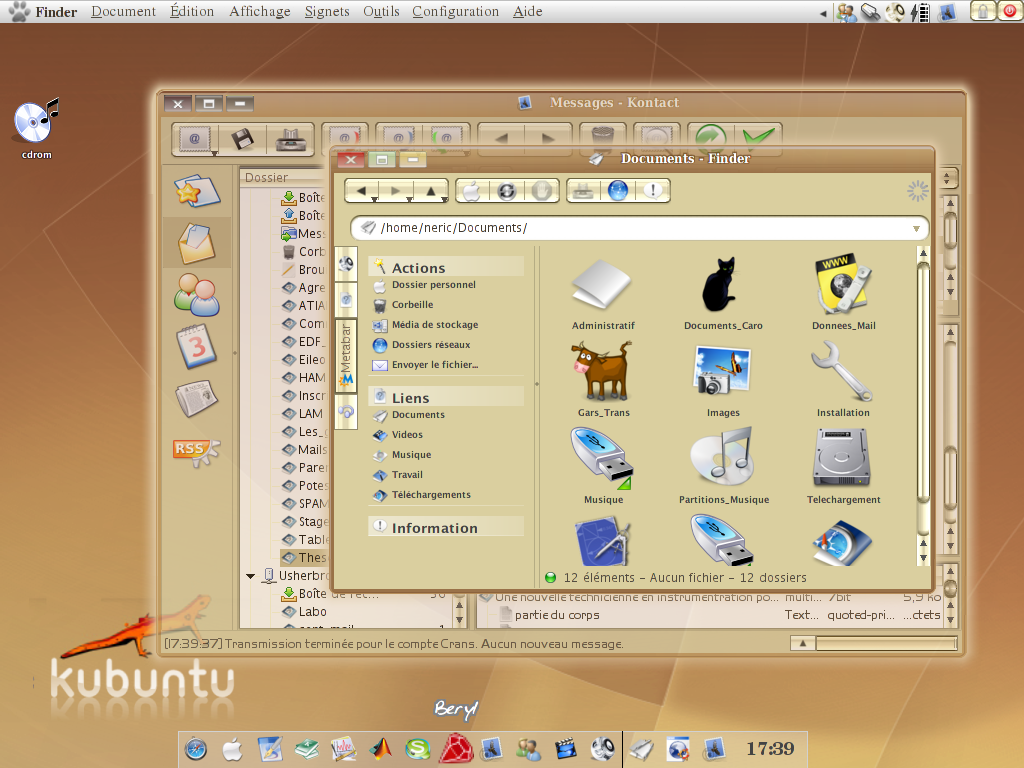Screen dimensions: 1024x768
Task: Go back in Documents Finder window
Action: click(x=361, y=191)
